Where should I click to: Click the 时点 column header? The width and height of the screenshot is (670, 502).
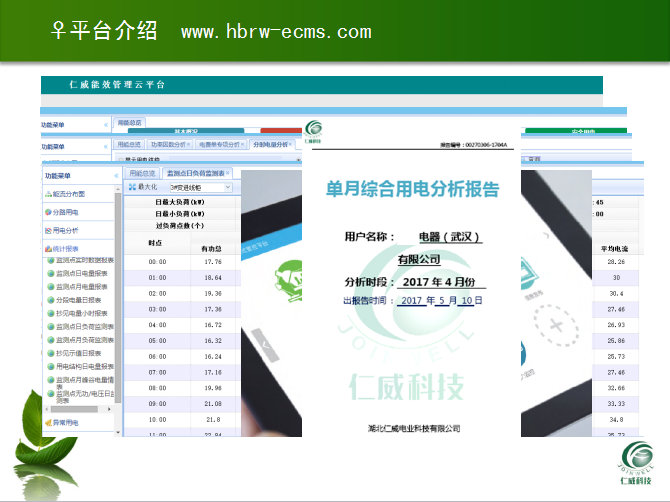pyautogui.click(x=156, y=243)
